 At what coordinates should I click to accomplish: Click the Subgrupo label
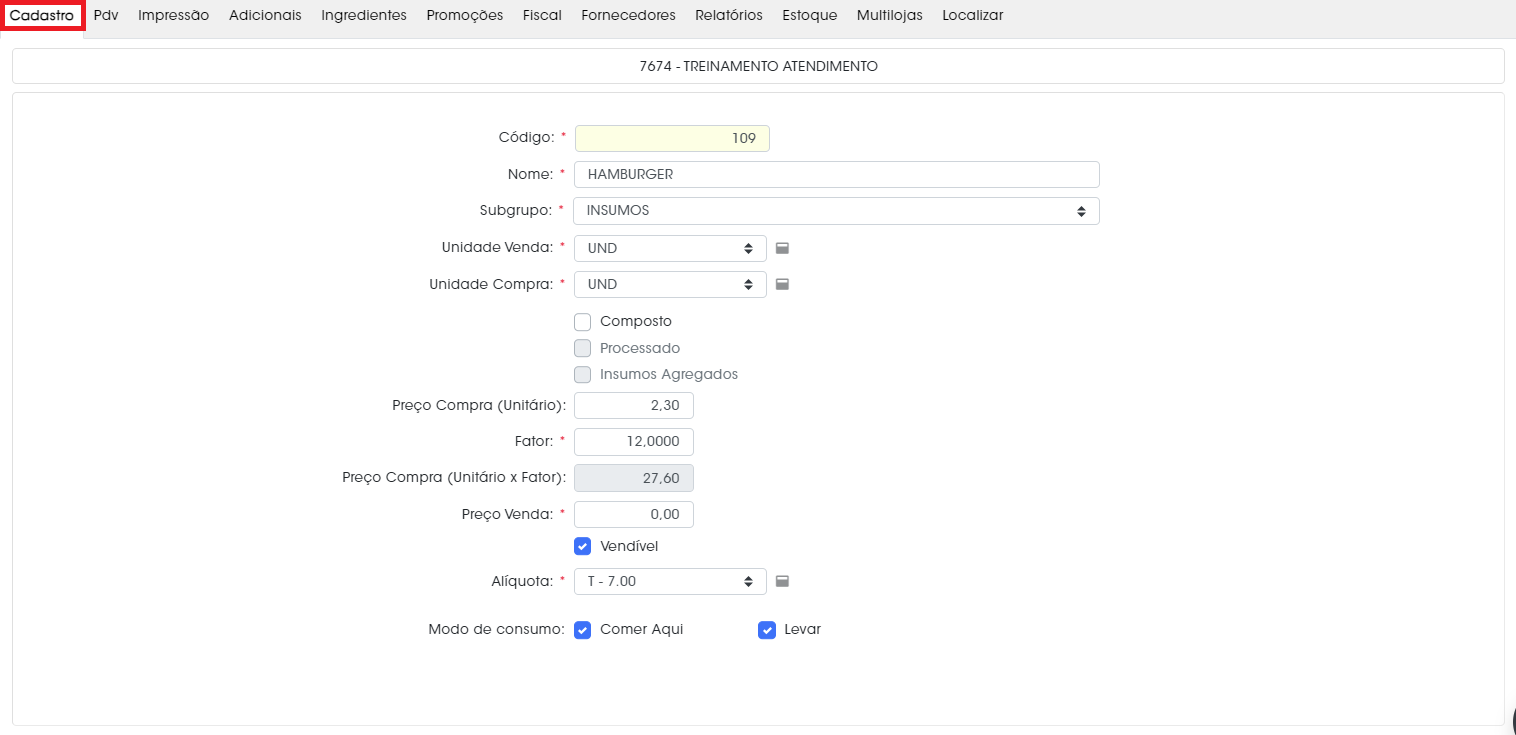517,211
